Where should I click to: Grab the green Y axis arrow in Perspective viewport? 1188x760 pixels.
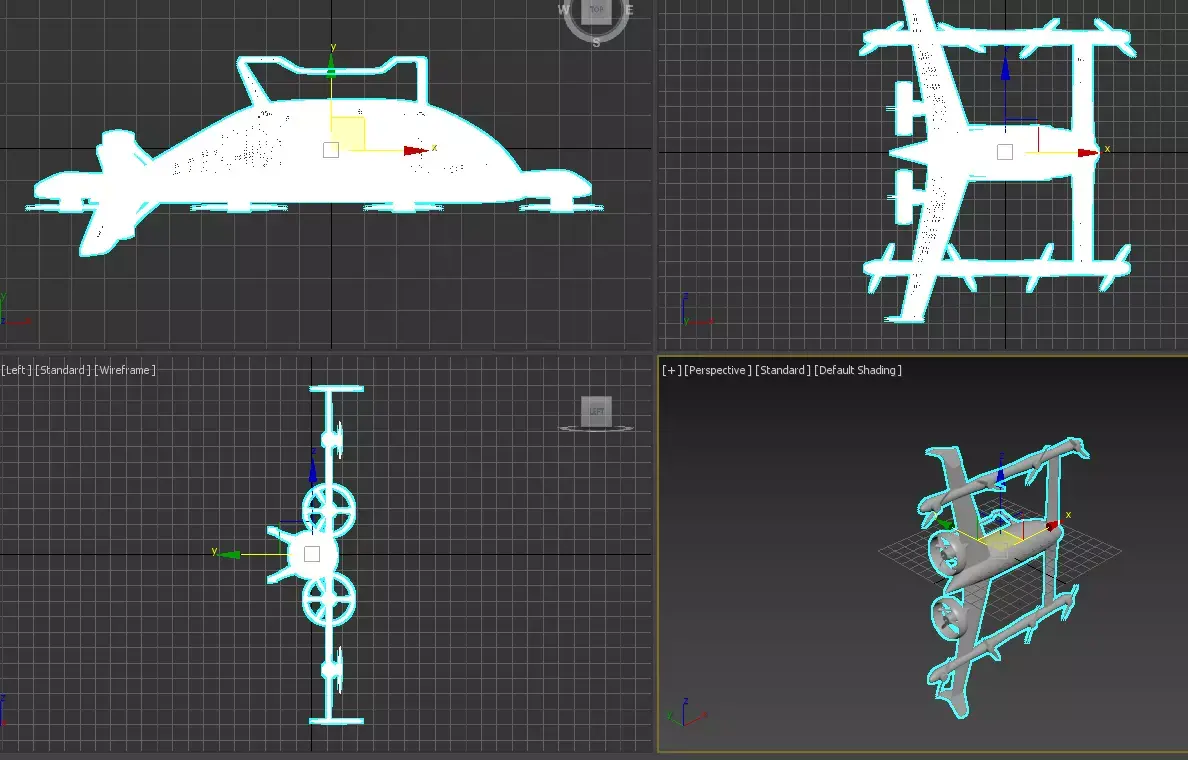[945, 523]
